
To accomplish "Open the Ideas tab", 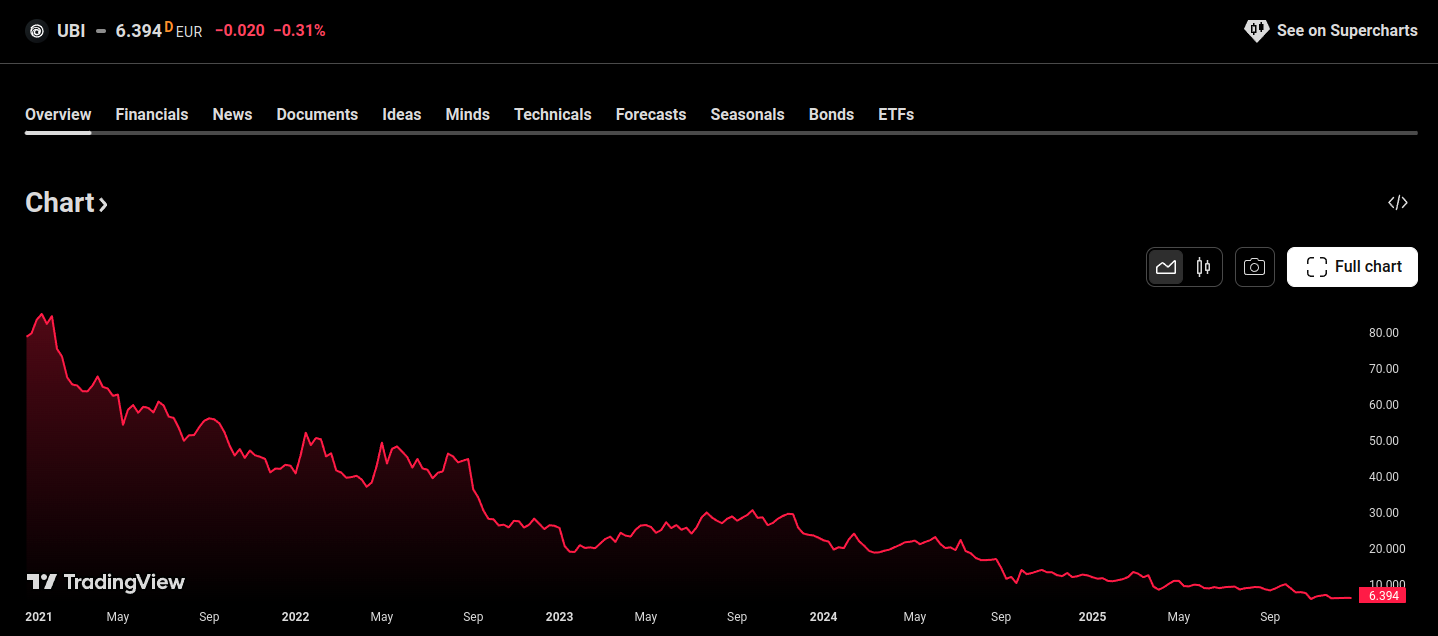I will (x=402, y=114).
